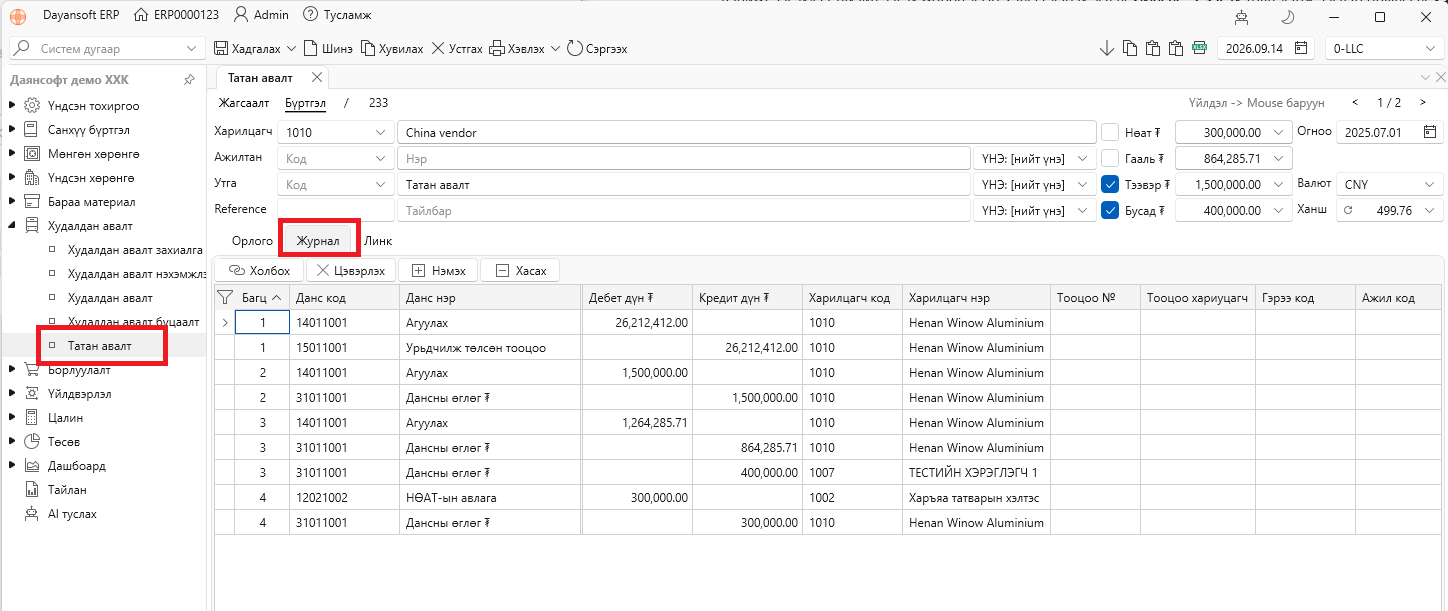Open Тусламж help
This screenshot has height=611, width=1448.
[336, 15]
